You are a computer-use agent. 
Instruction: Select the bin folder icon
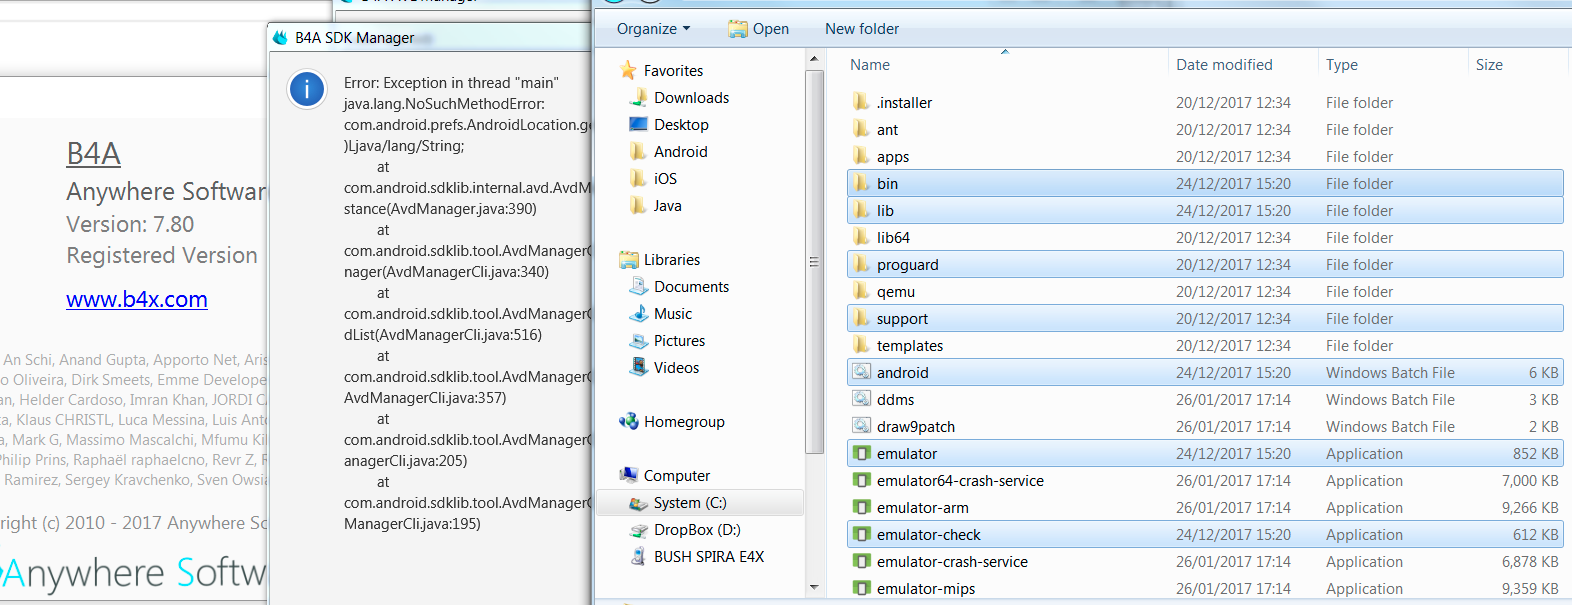[861, 183]
